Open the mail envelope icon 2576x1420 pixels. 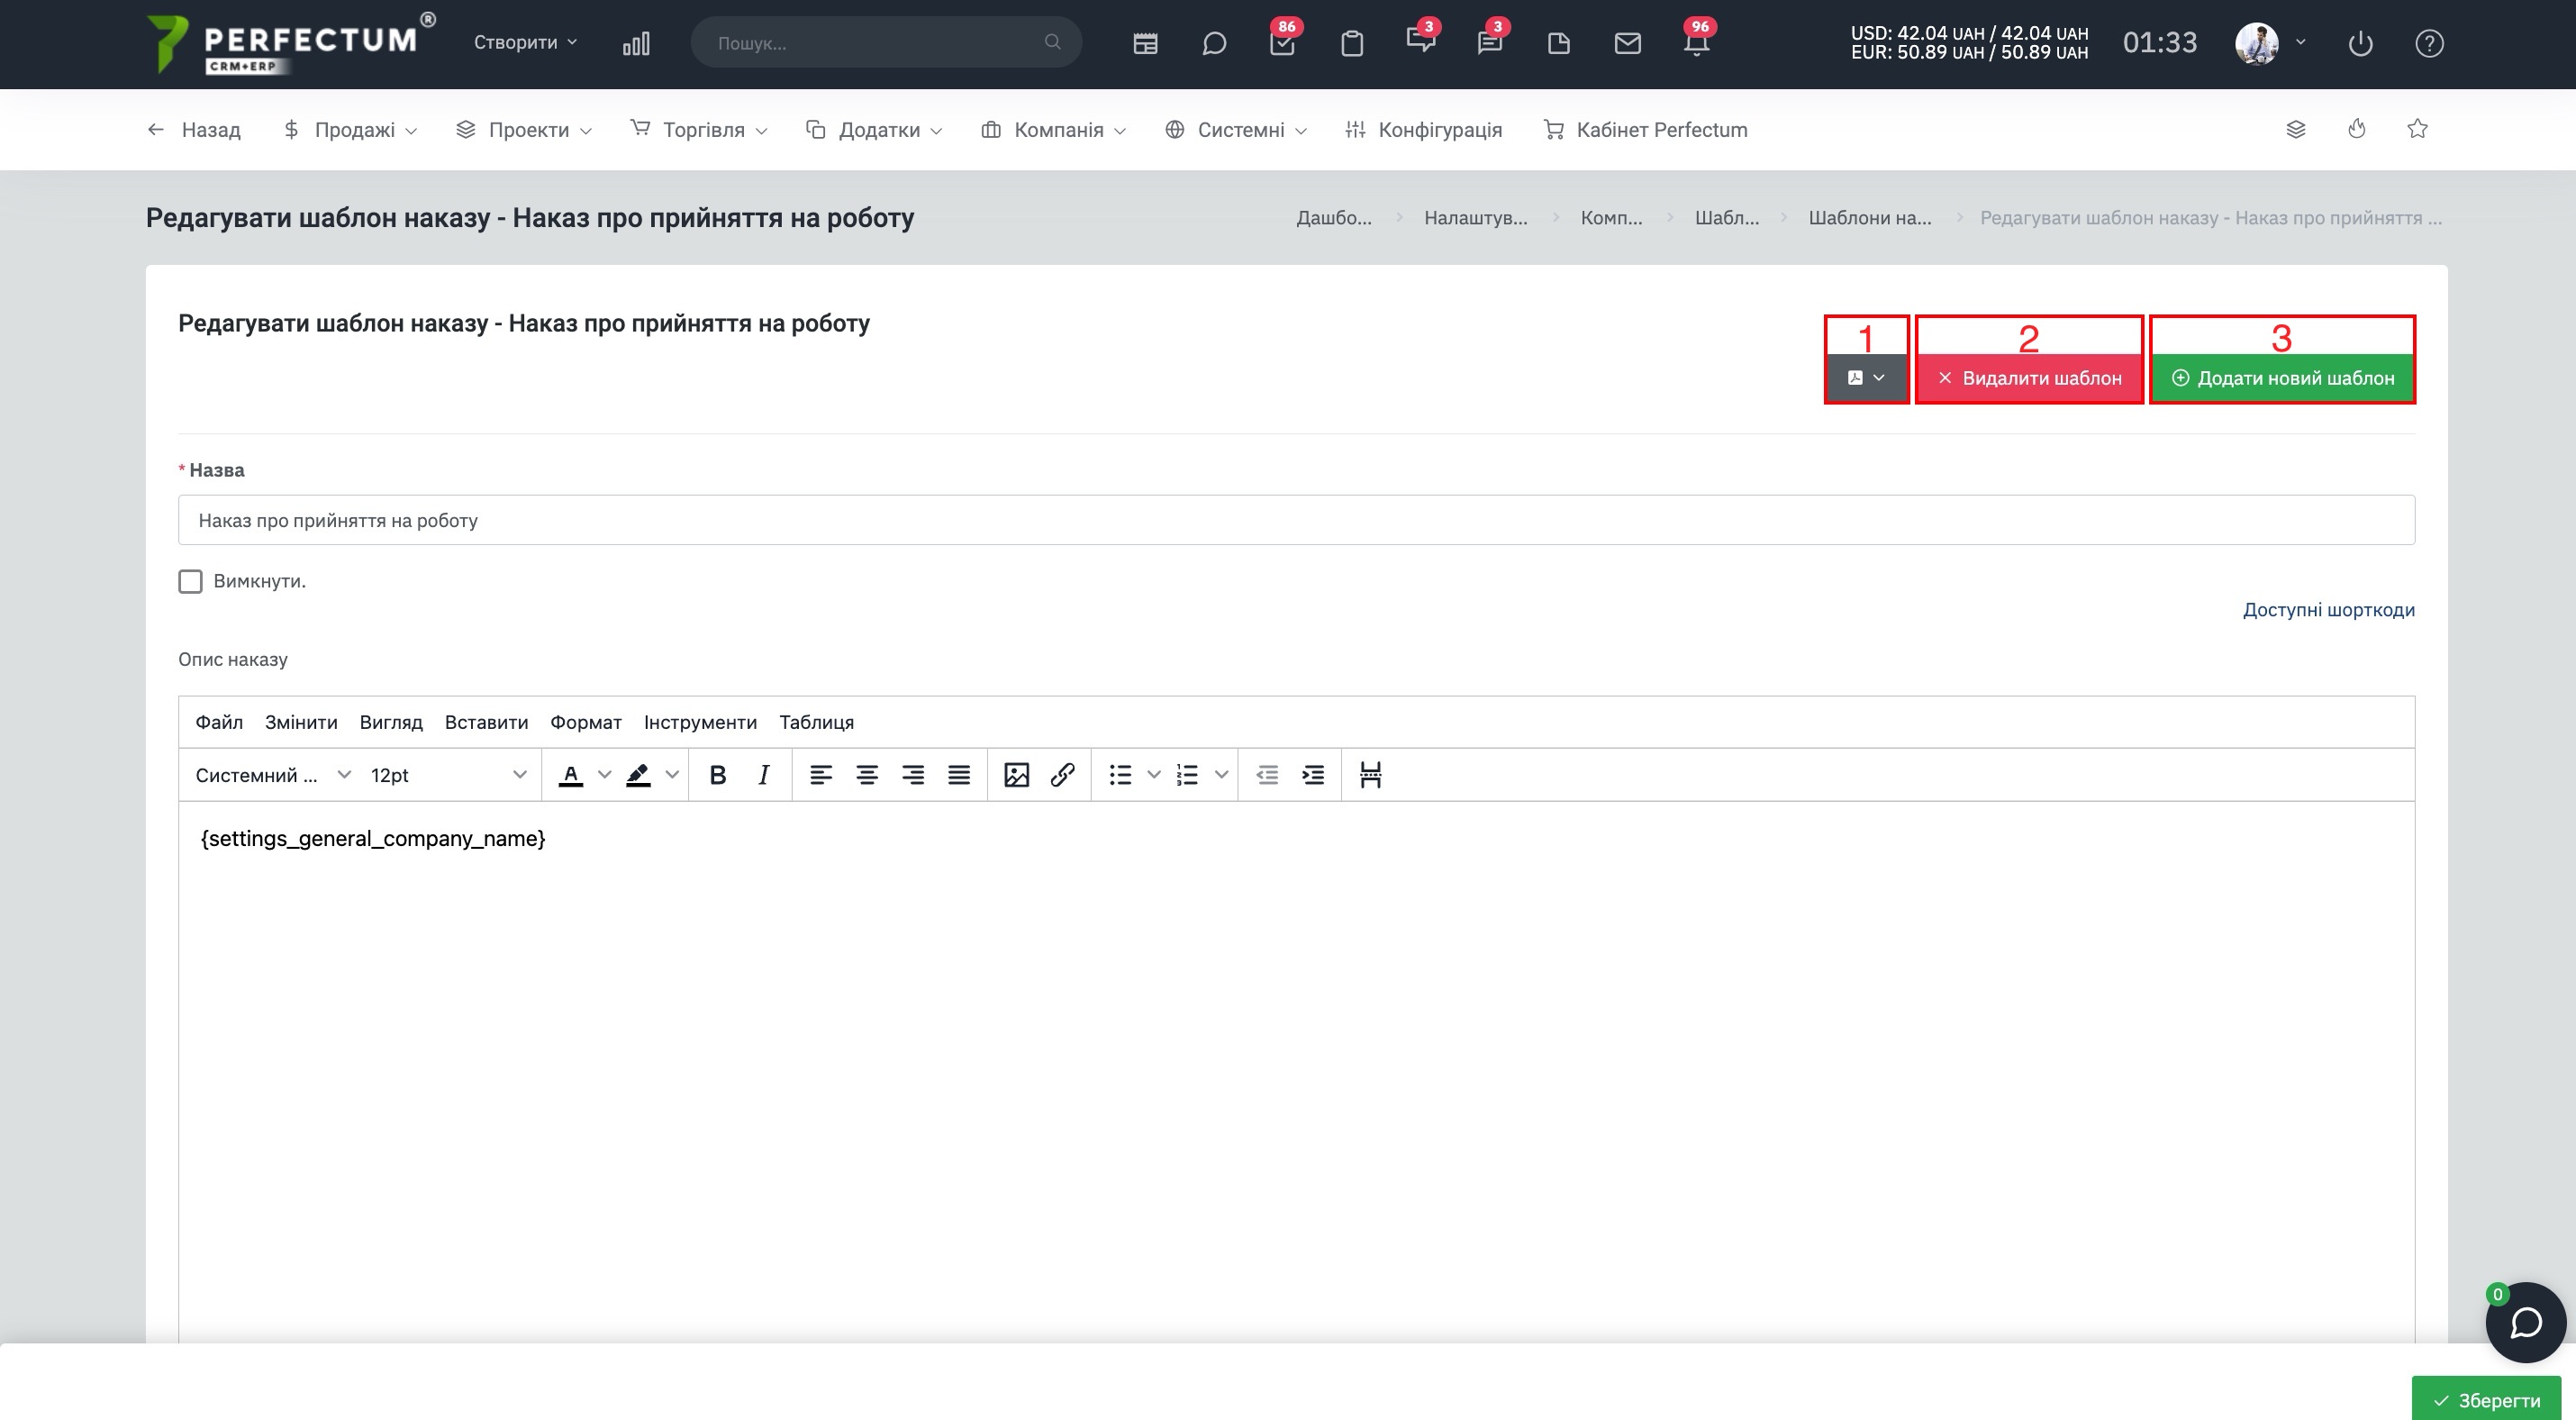pyautogui.click(x=1627, y=43)
